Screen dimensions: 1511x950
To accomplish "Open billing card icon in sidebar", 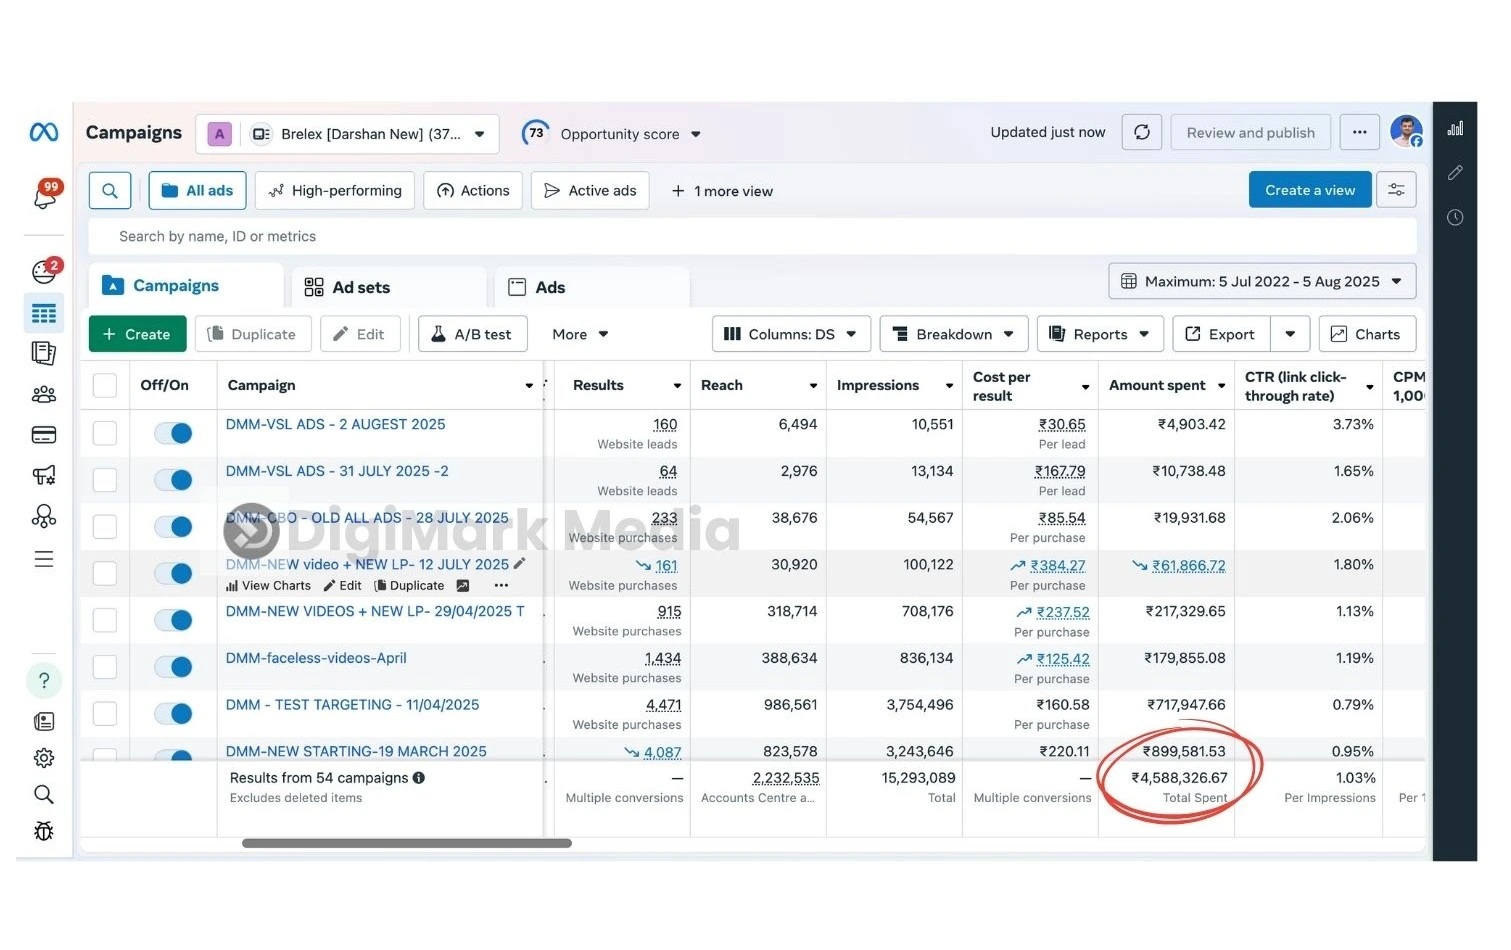I will [x=44, y=435].
